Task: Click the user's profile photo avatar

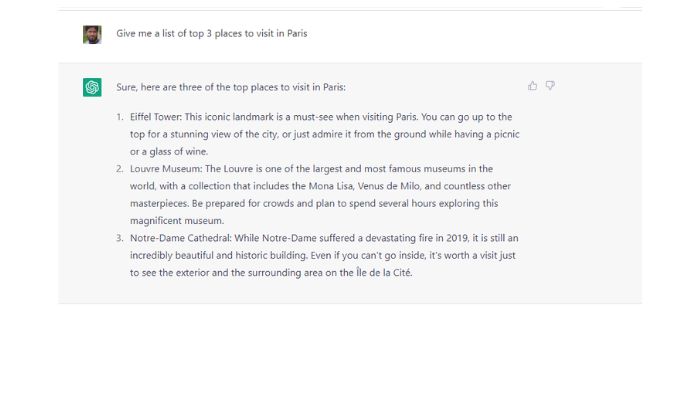Action: [92, 34]
